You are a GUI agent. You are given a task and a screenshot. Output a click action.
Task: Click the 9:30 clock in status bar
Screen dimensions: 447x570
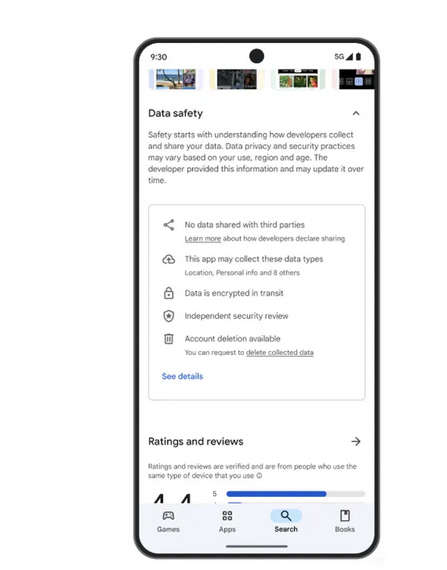(159, 57)
